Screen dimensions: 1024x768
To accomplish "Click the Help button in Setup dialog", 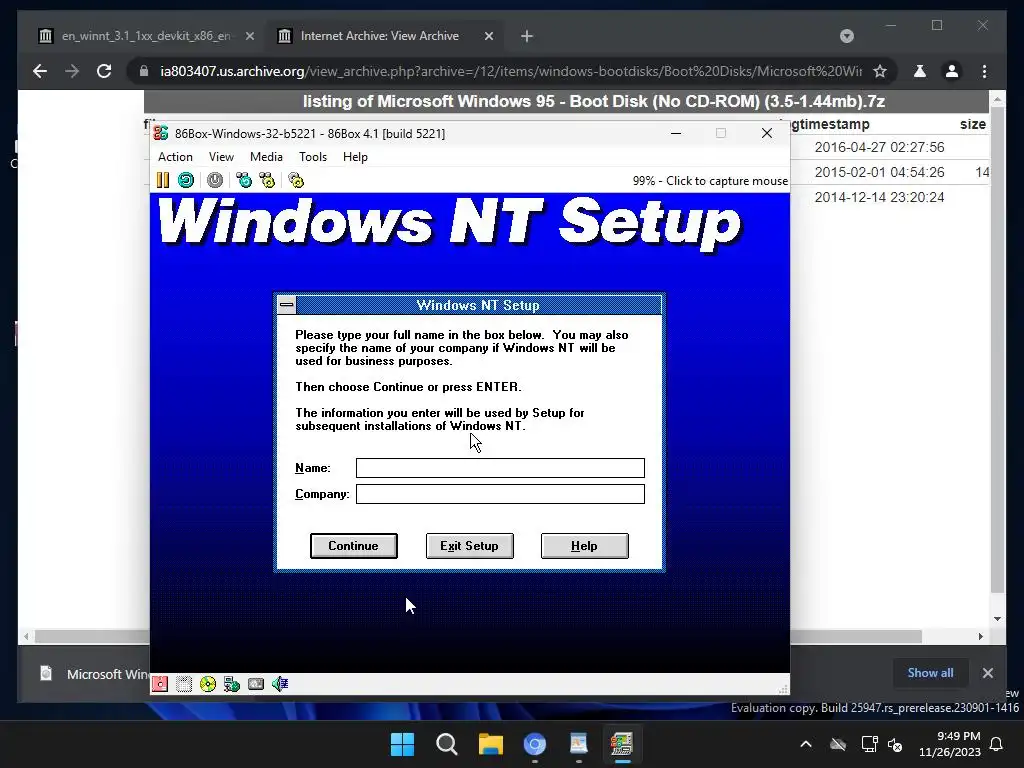I will 584,546.
